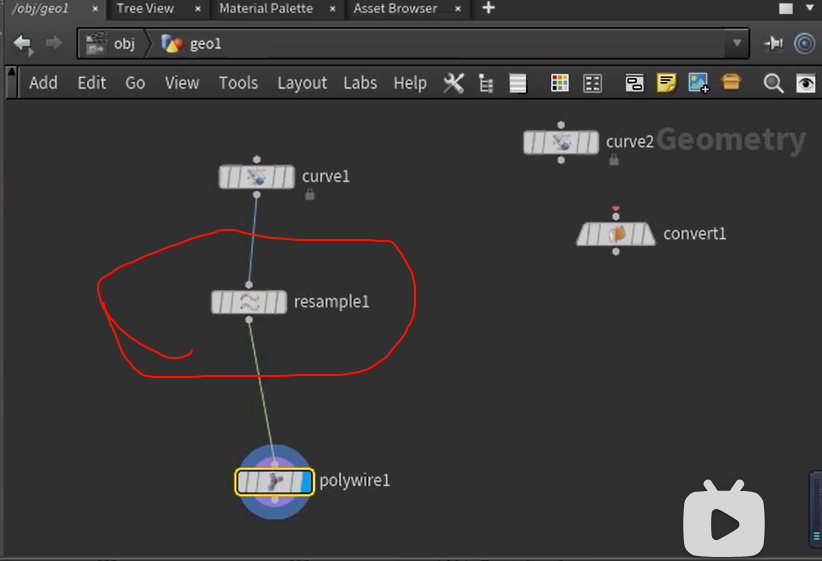The width and height of the screenshot is (822, 561).
Task: Click the convert1 node name label
Action: [695, 234]
